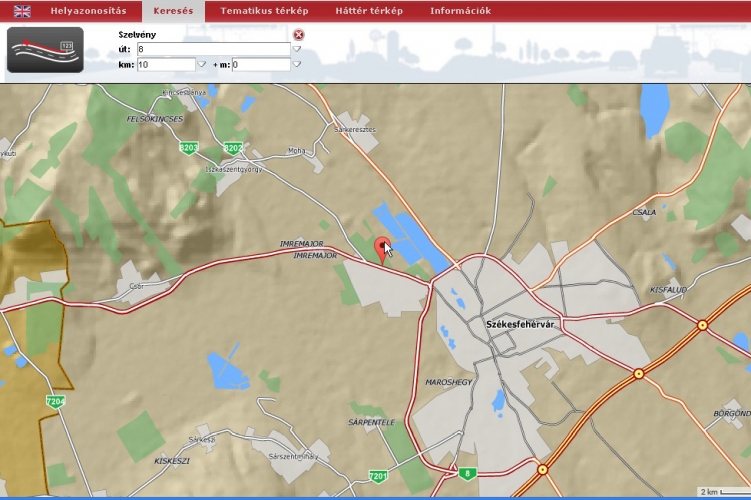Viewport: 751px width, 500px height.
Task: Click the green route 8 road shield
Action: (x=466, y=473)
